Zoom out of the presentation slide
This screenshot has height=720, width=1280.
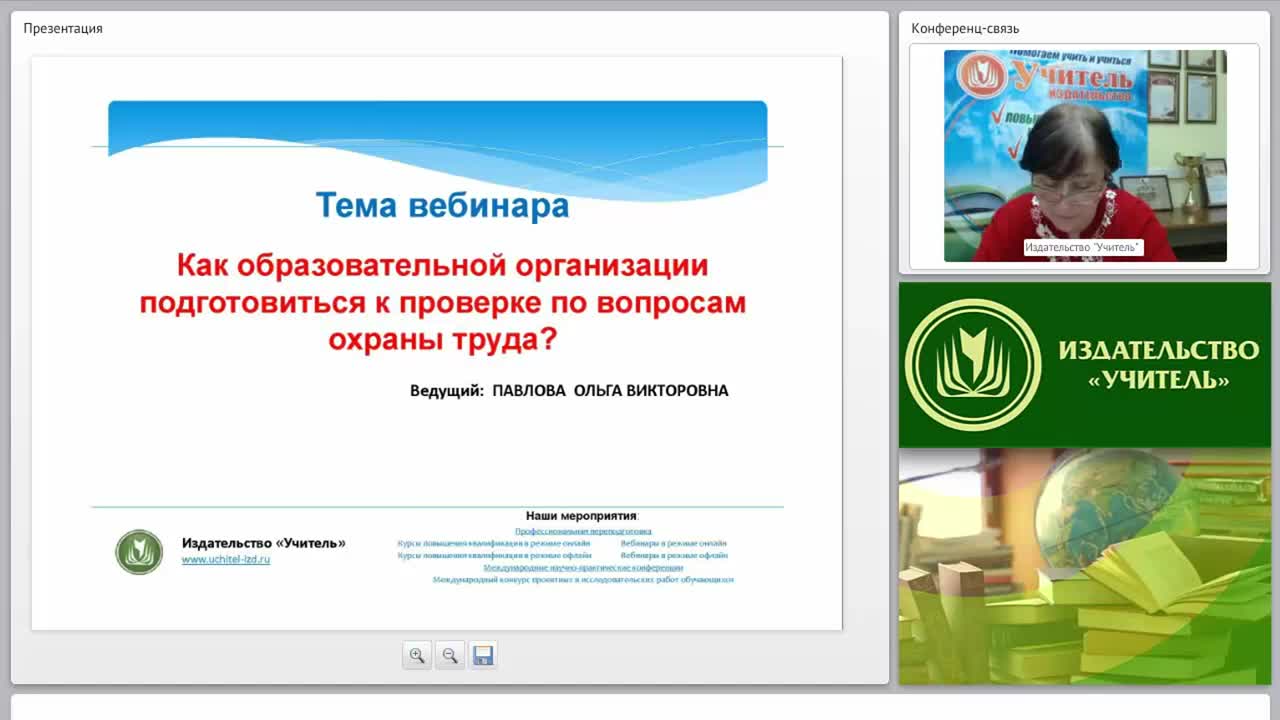pos(450,656)
